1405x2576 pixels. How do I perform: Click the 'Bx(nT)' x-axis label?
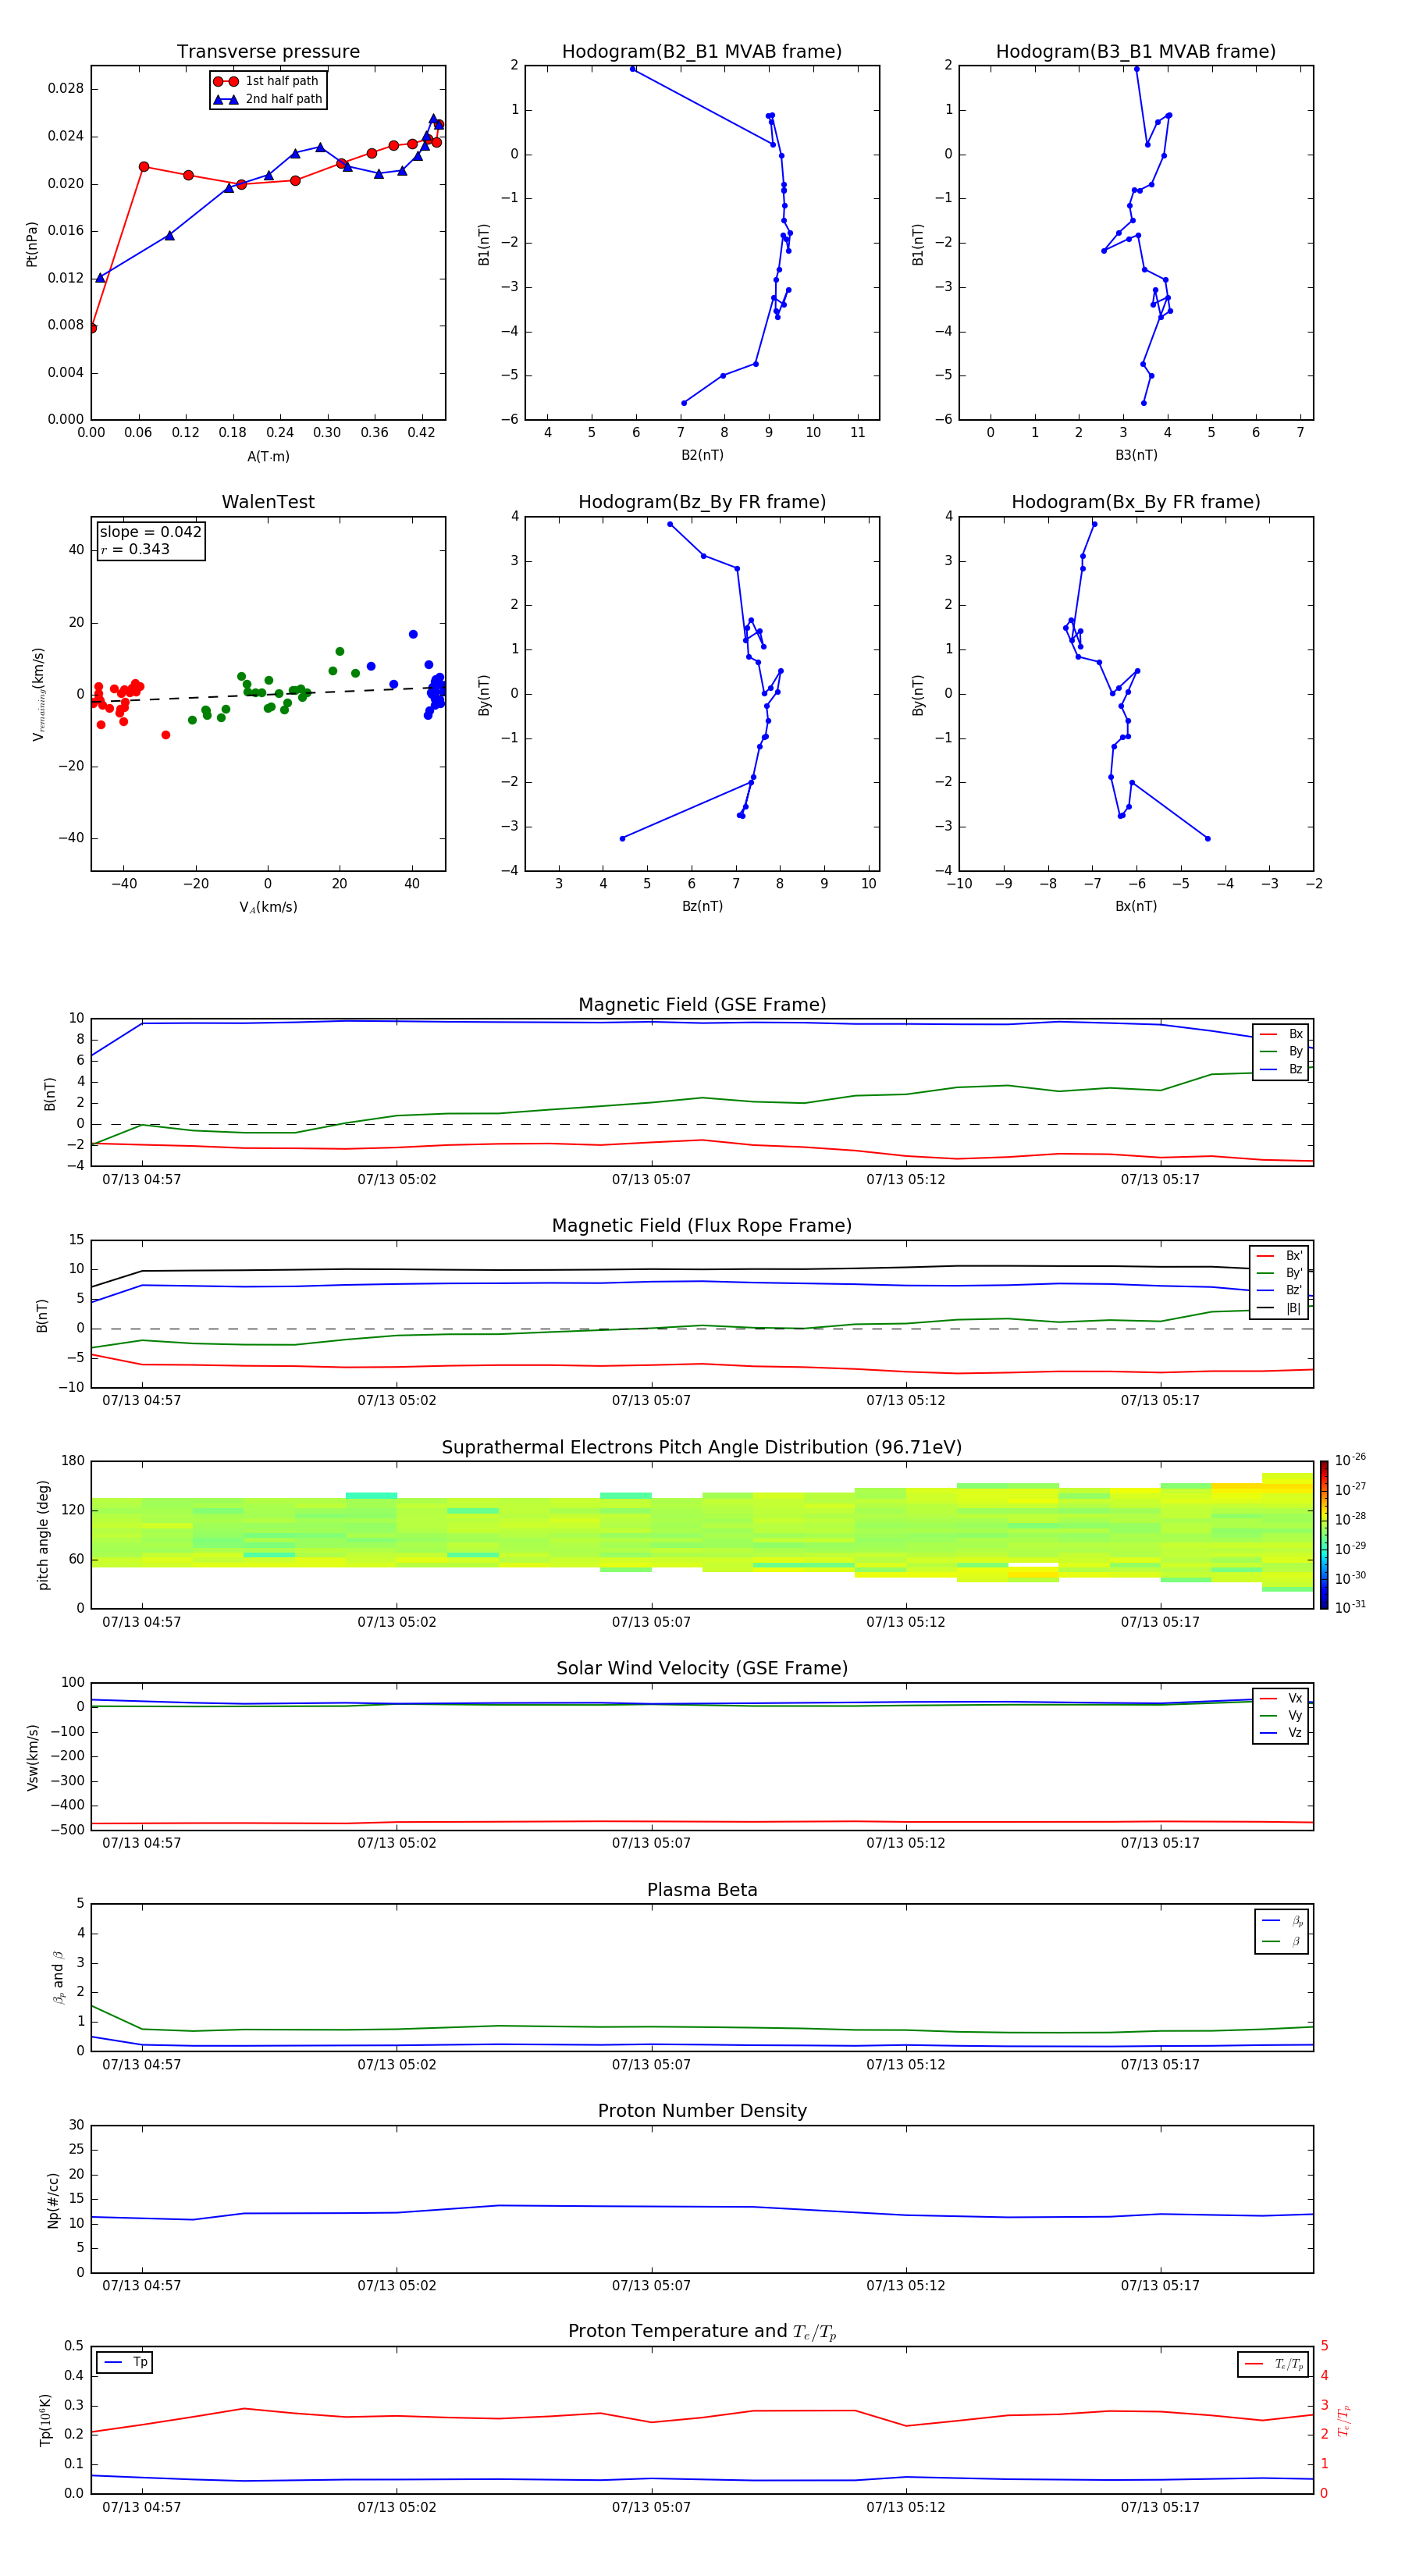tap(1136, 906)
